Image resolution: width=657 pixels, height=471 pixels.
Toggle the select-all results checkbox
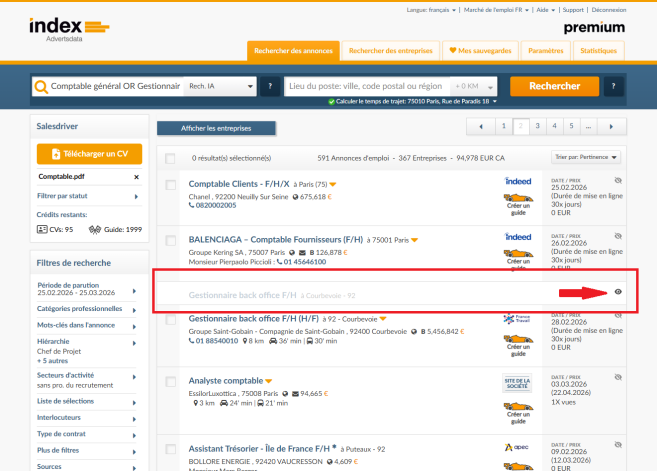click(170, 158)
